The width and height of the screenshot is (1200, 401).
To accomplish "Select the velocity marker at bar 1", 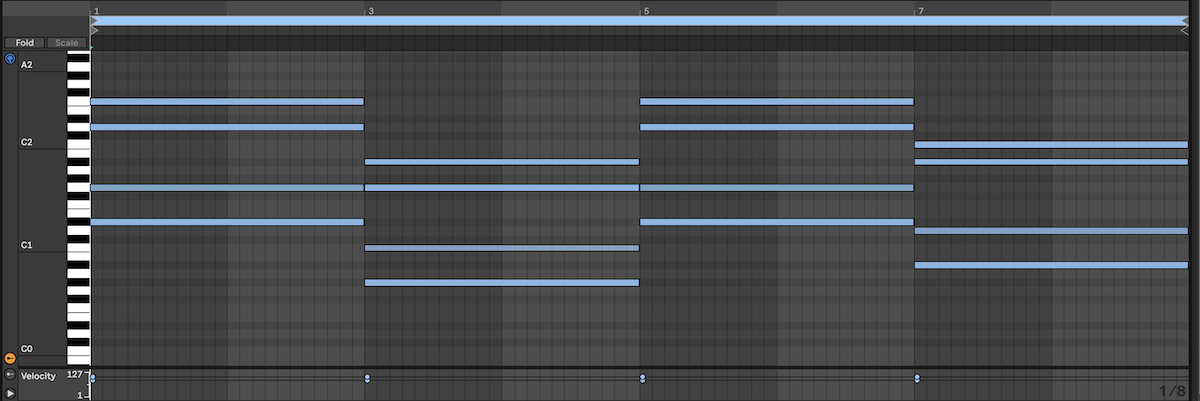I will pyautogui.click(x=92, y=377).
